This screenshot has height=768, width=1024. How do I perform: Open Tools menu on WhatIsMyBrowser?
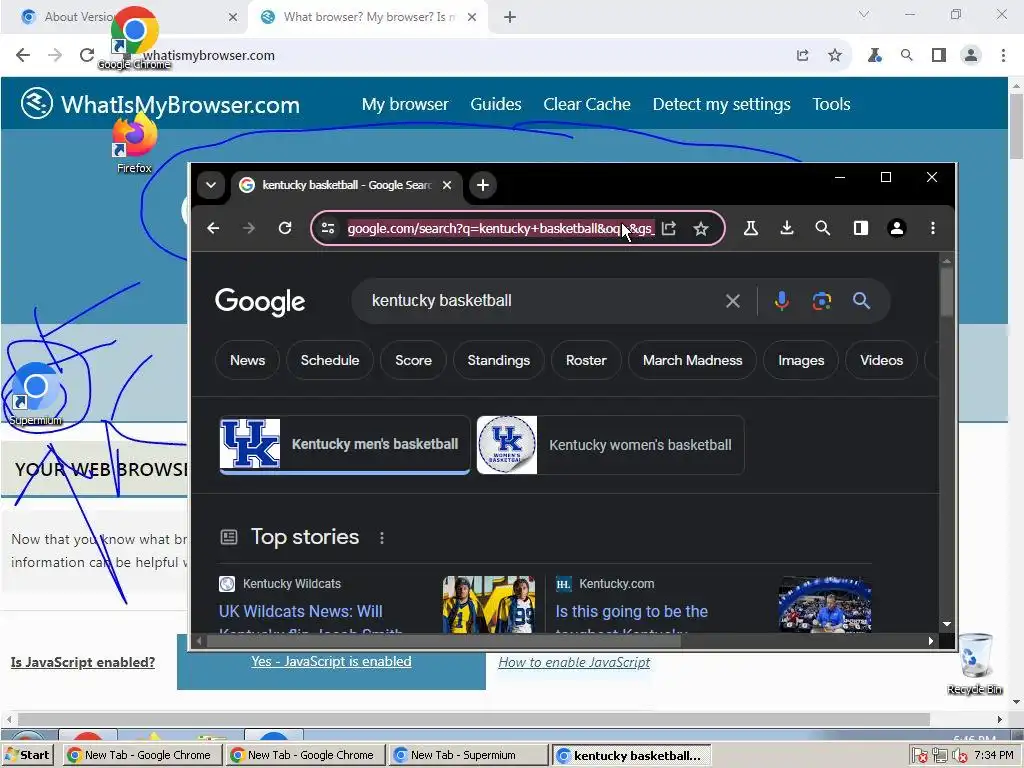(831, 104)
